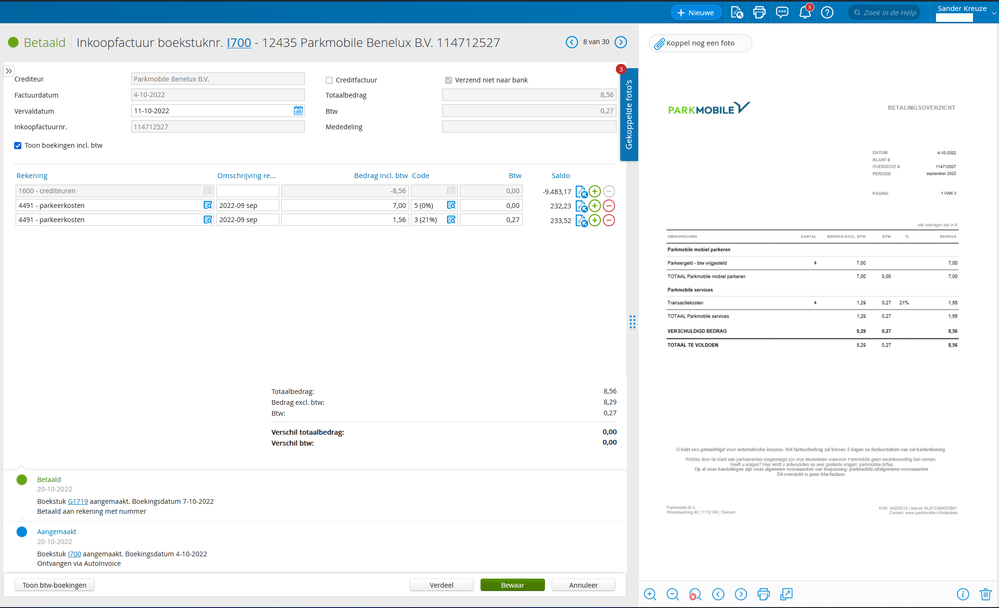Click the green Bewaar button
The width and height of the screenshot is (999, 608).
pos(512,585)
